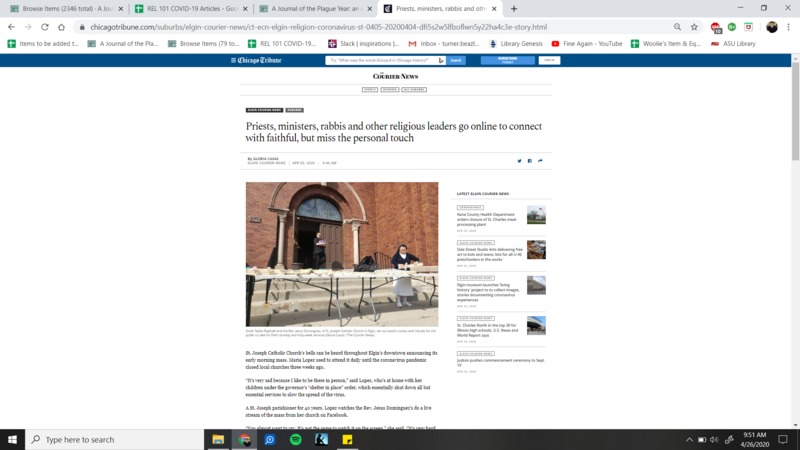Open the Side Street Studio Arts story

490,254
